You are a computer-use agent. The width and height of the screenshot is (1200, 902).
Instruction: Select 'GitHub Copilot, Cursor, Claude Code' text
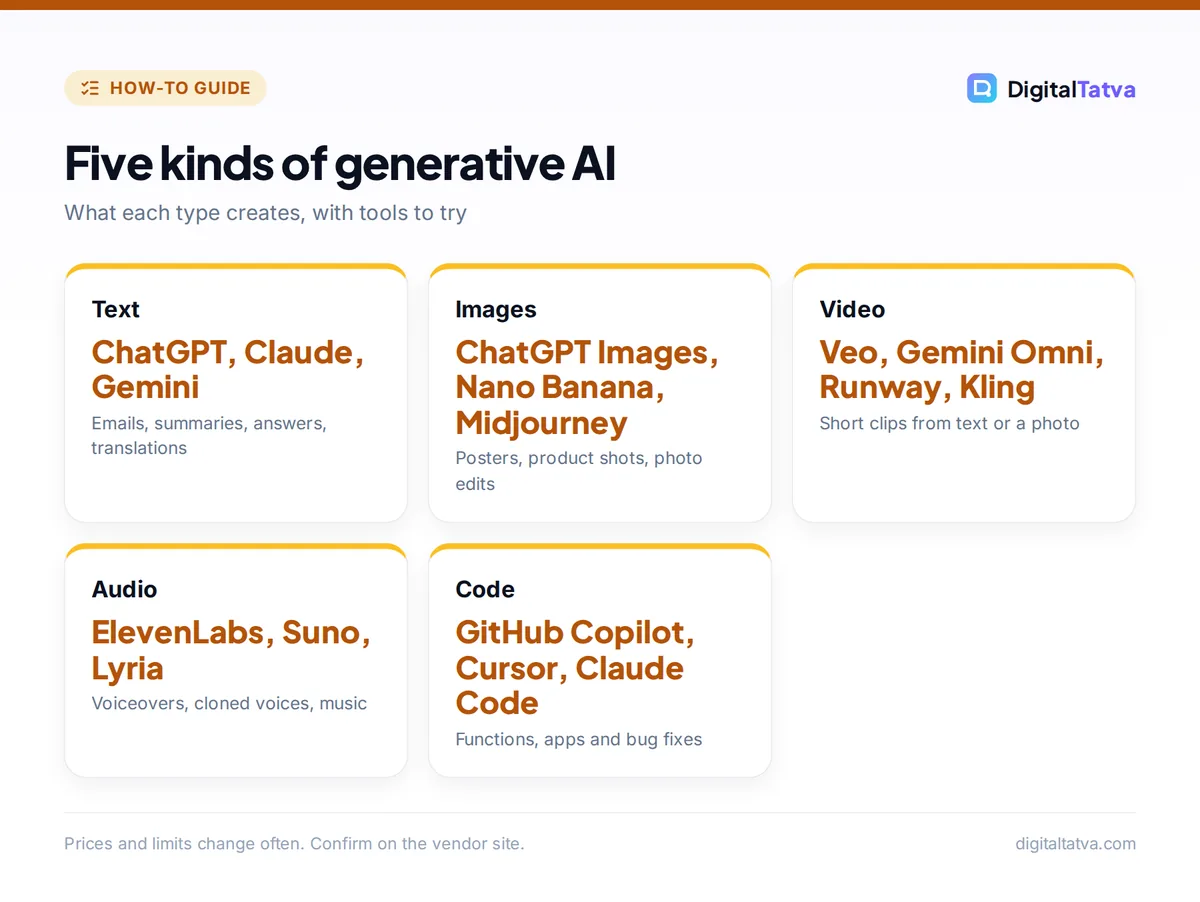pos(575,667)
